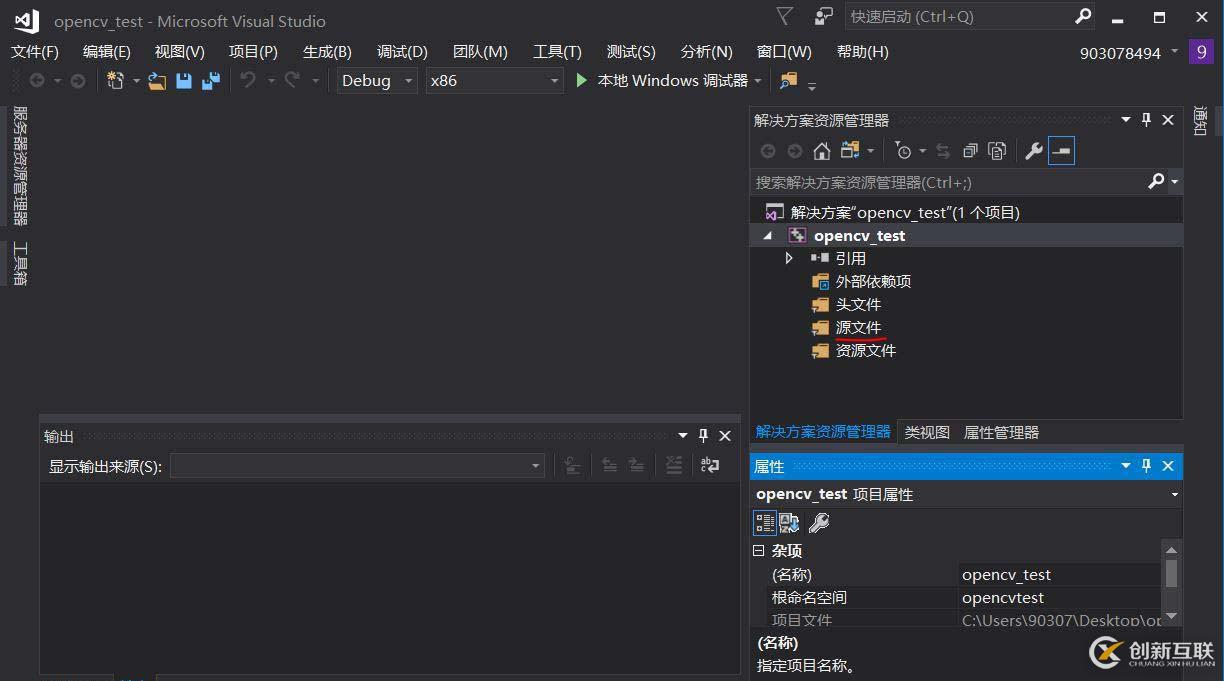Screen dimensions: 1224x681
Task: Click the Open File folder icon
Action: point(157,81)
